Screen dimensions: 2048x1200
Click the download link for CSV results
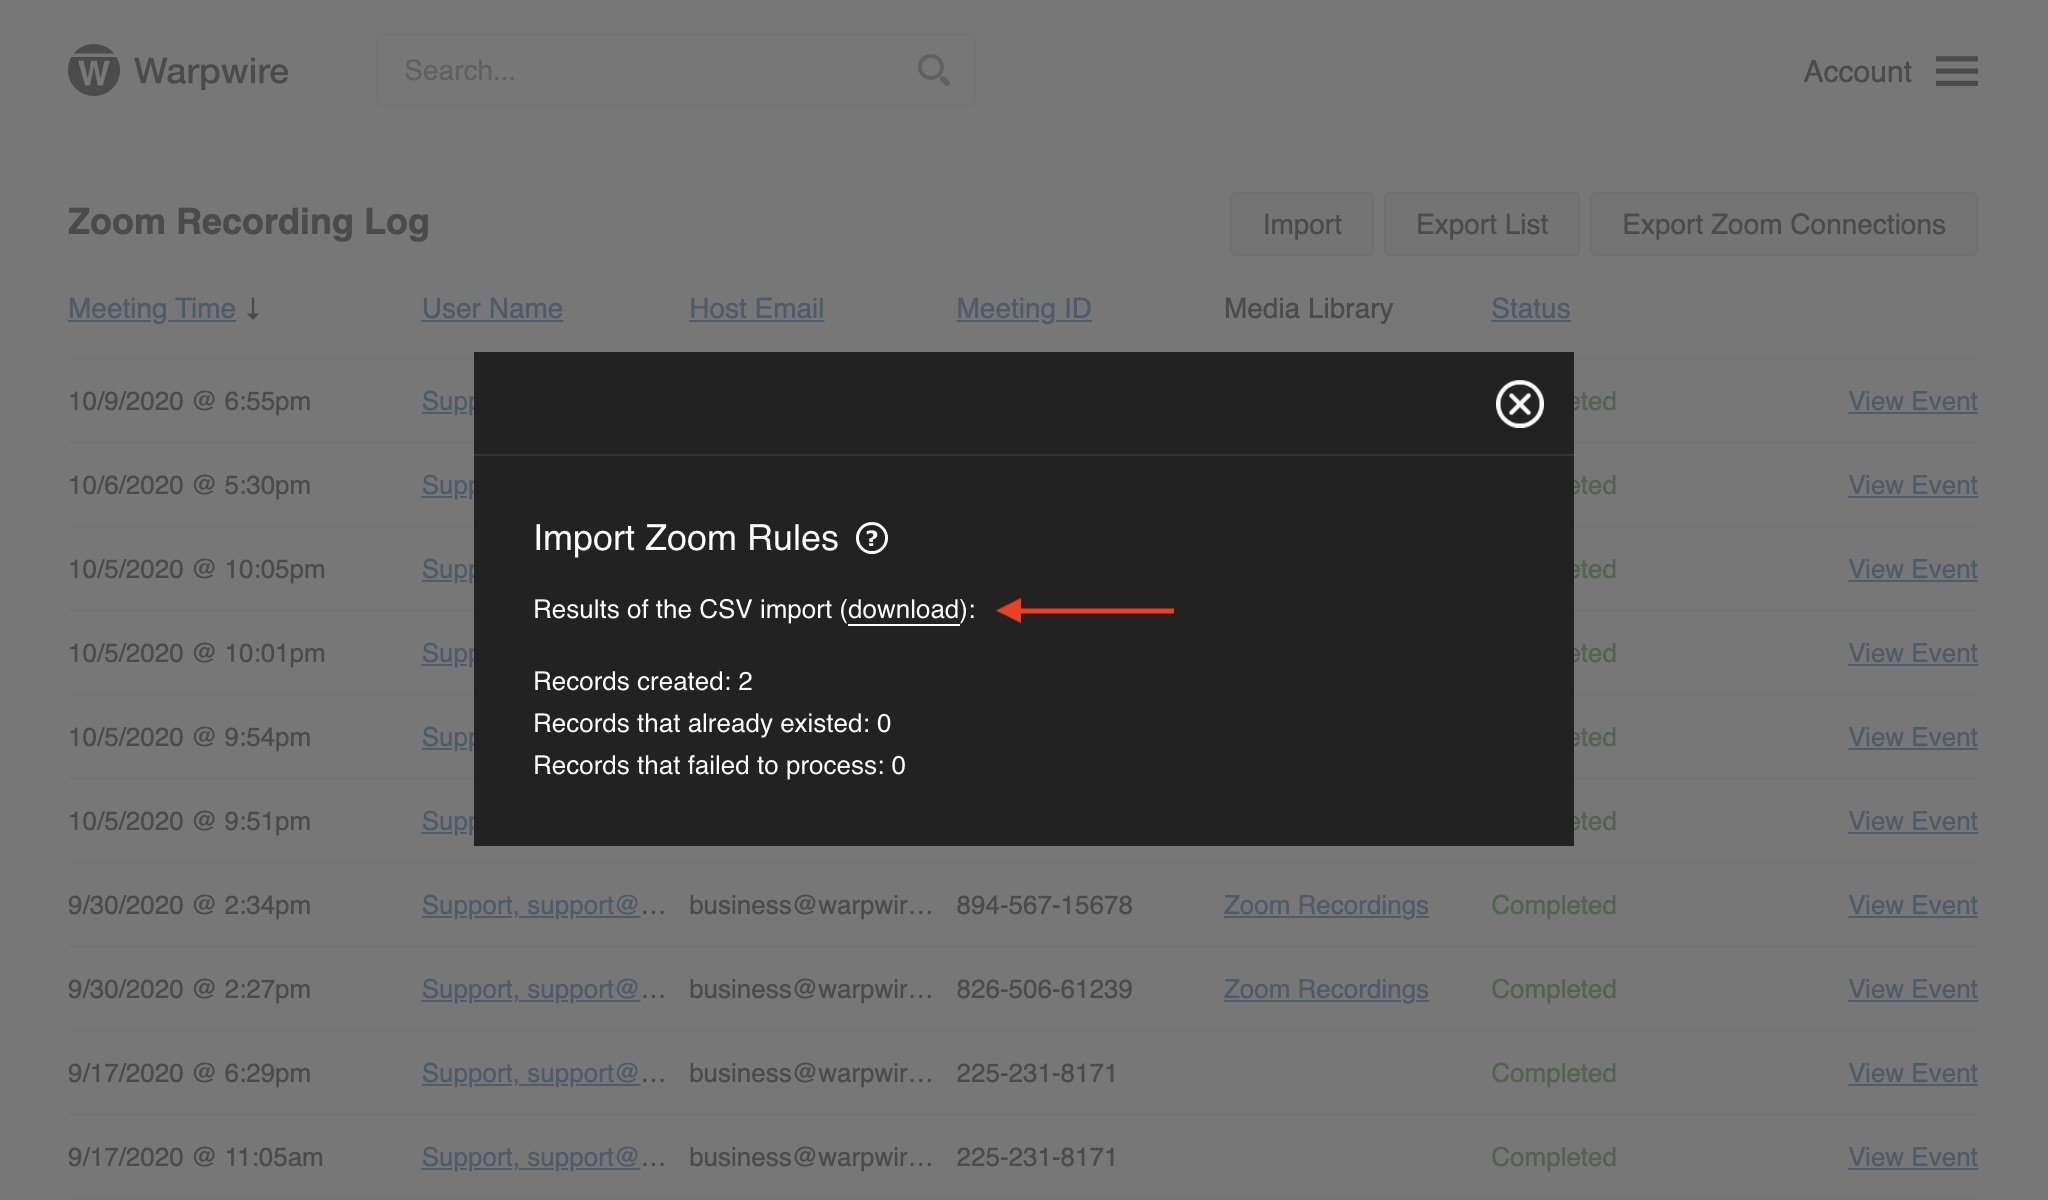coord(904,609)
